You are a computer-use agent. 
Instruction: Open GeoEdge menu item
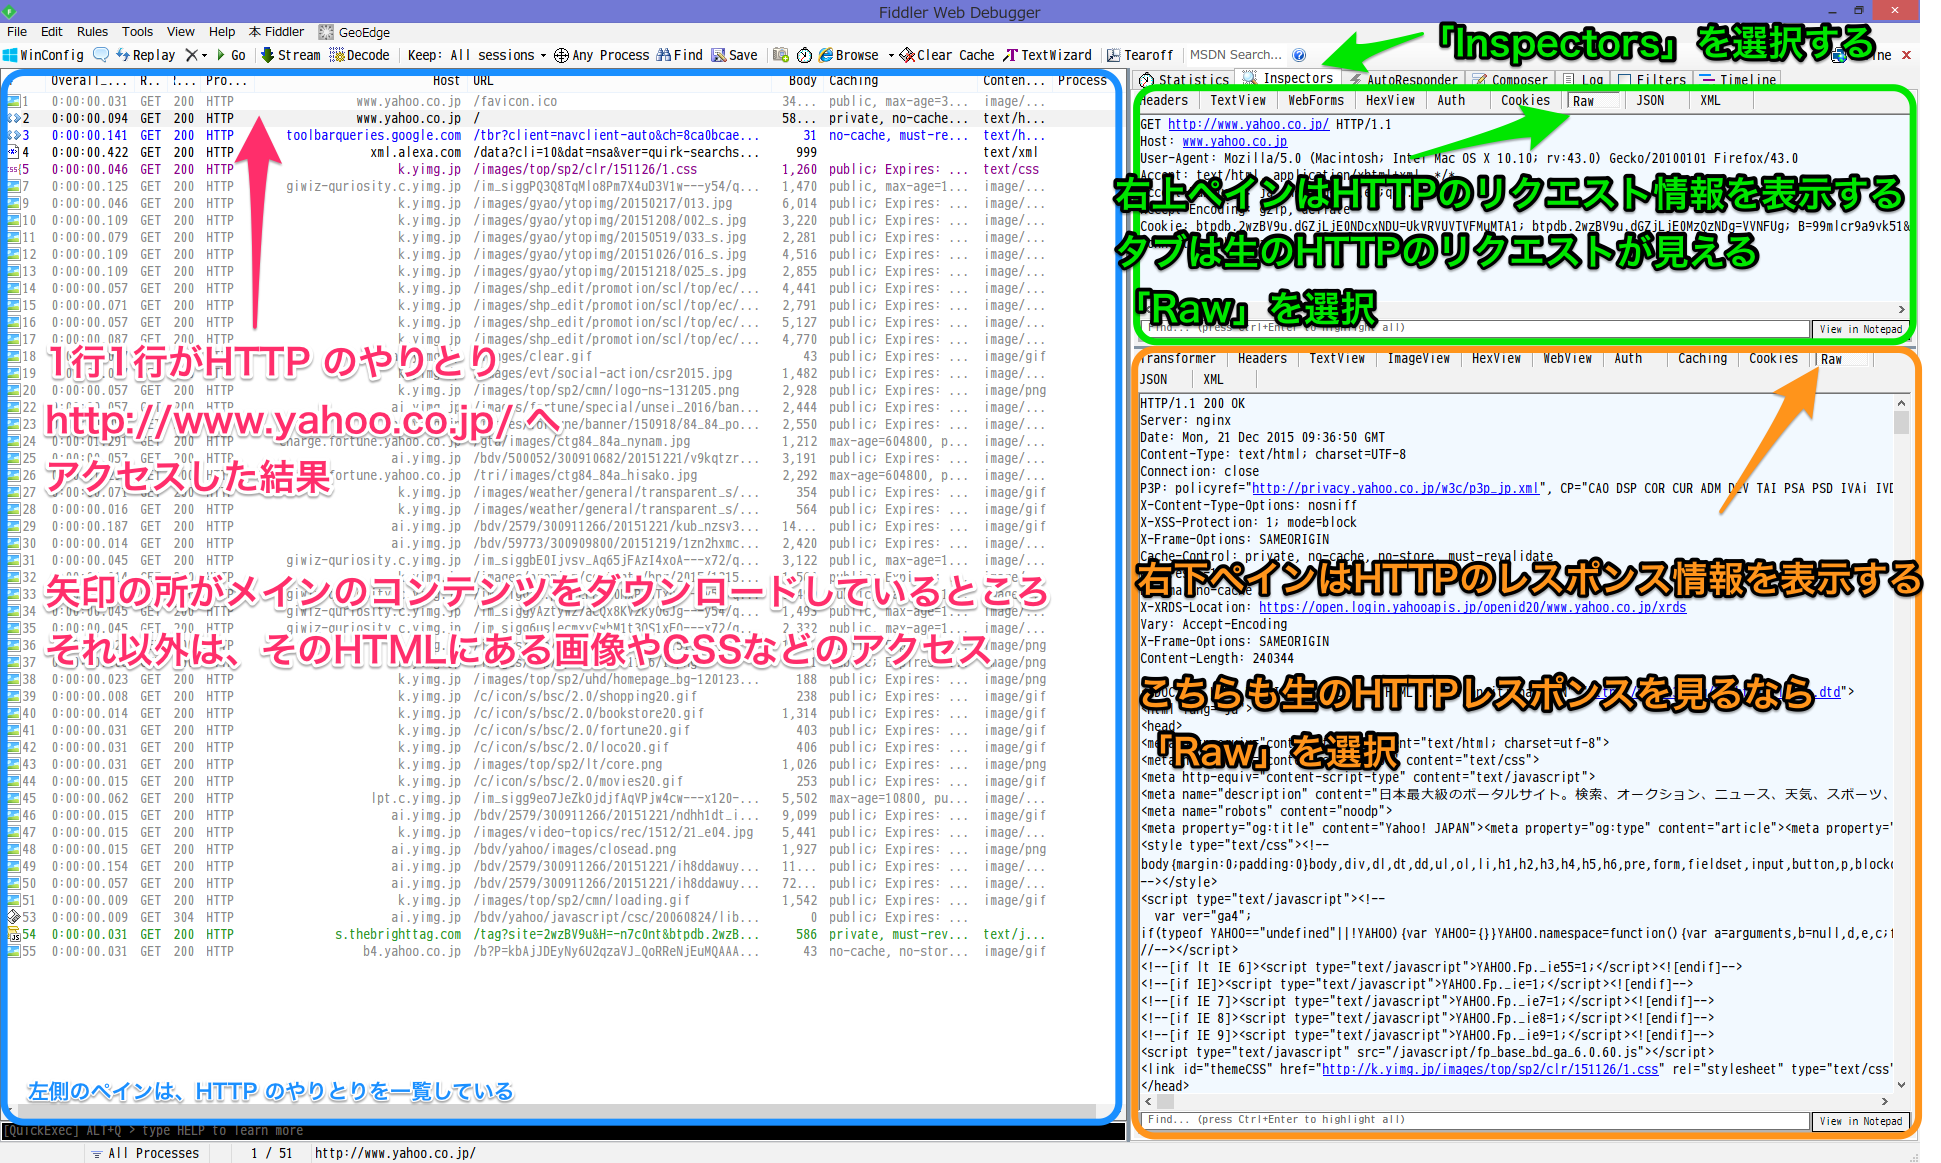[355, 32]
